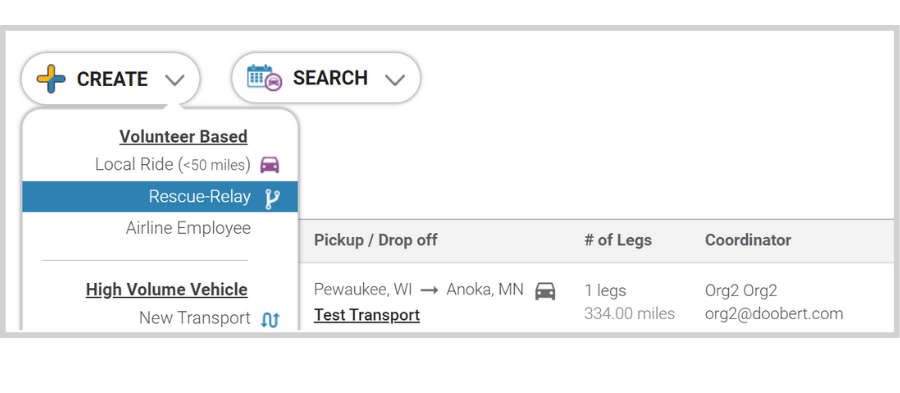The width and height of the screenshot is (900, 393).
Task: Click the purple car Local Ride icon
Action: click(x=270, y=165)
